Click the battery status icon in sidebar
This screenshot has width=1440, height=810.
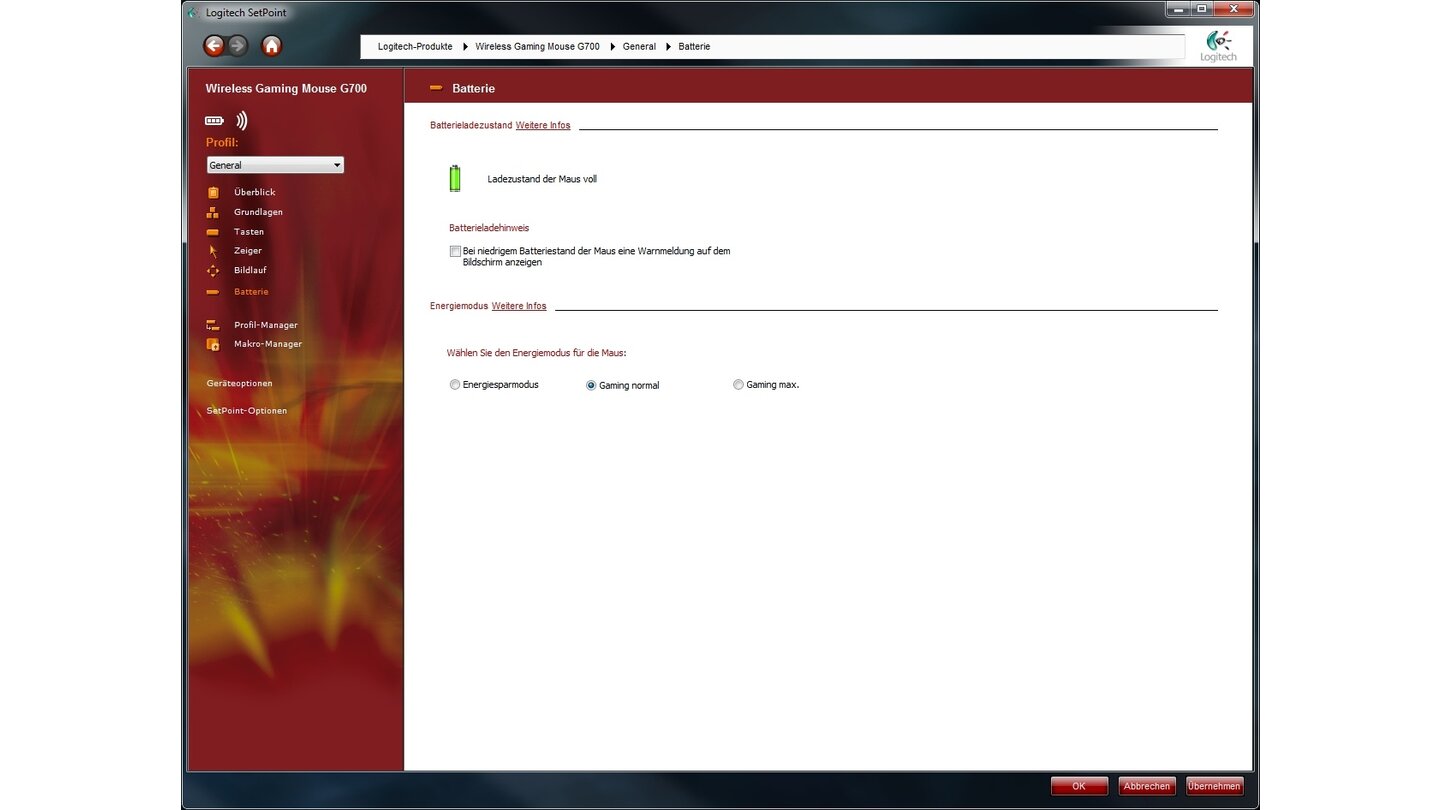214,121
